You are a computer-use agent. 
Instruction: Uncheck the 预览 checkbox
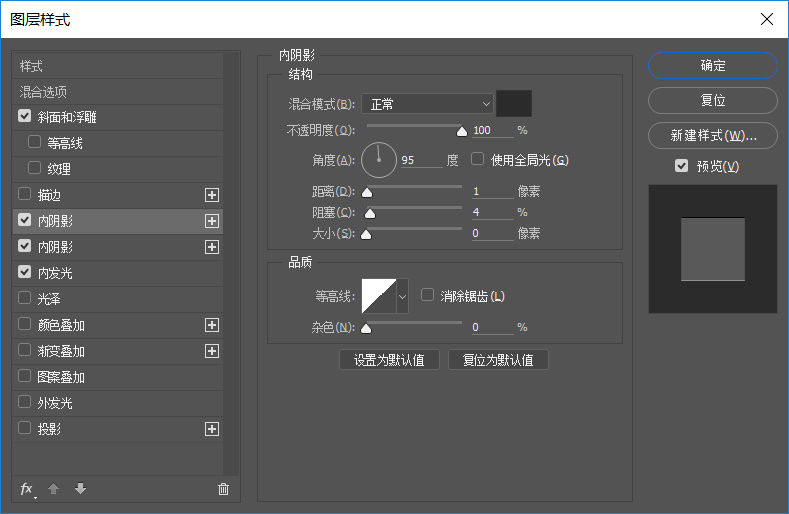681,166
